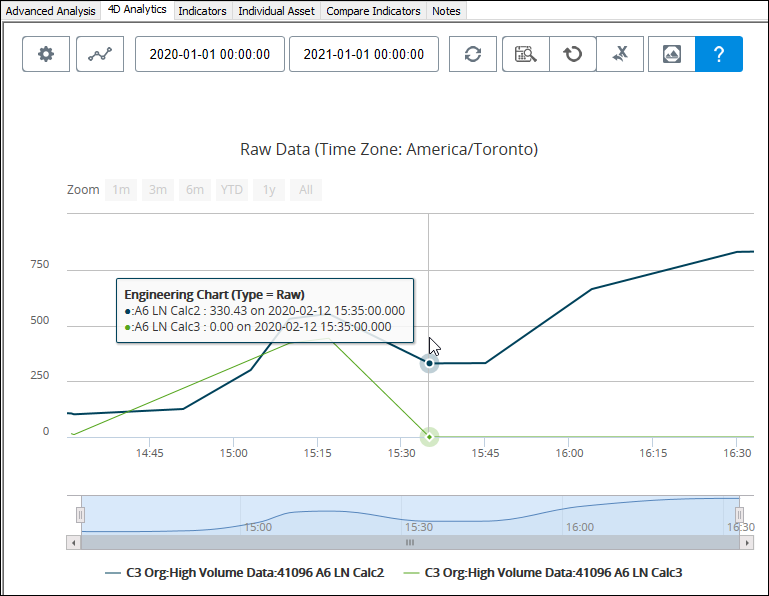Set zoom range to 6m
Viewport: 769px width, 596px height.
(x=195, y=190)
